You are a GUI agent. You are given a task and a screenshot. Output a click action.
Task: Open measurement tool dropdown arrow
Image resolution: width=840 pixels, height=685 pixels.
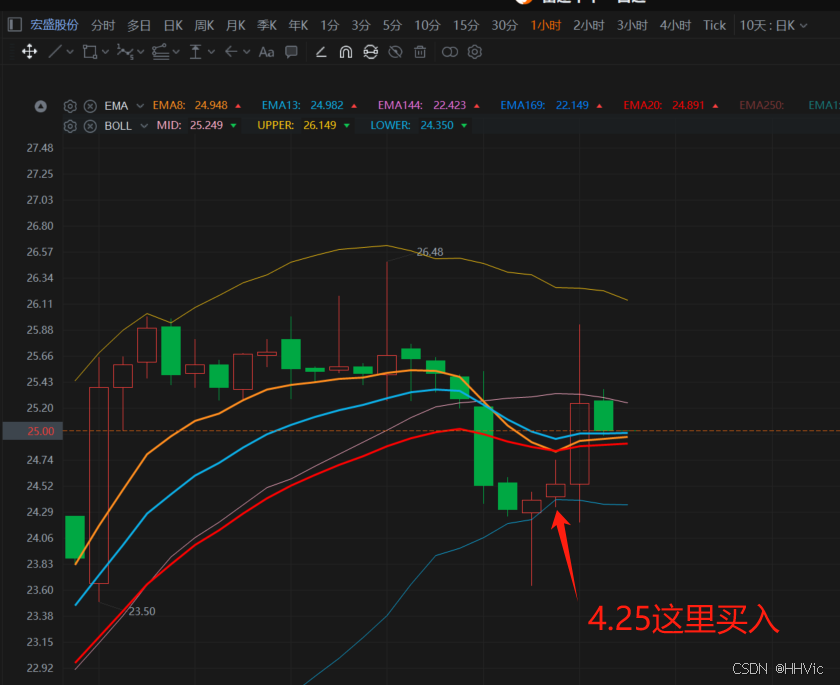click(212, 52)
